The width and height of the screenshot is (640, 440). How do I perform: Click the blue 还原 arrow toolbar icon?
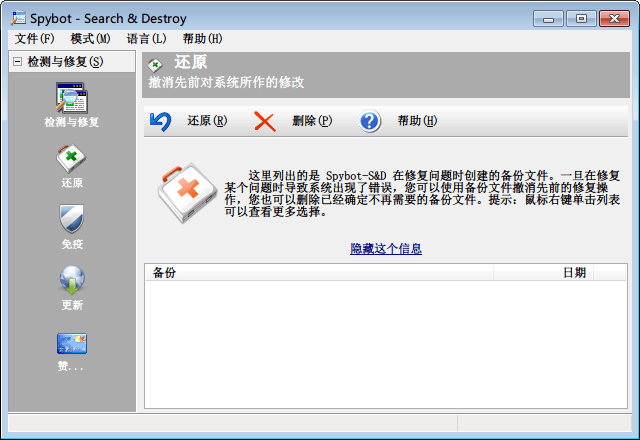coord(160,122)
